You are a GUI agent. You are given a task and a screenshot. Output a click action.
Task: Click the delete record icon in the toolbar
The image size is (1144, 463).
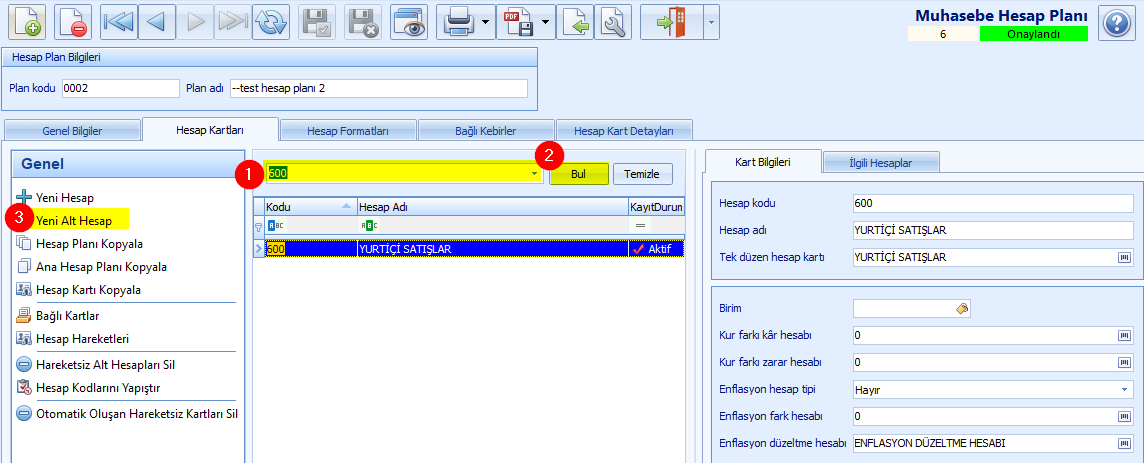72,22
